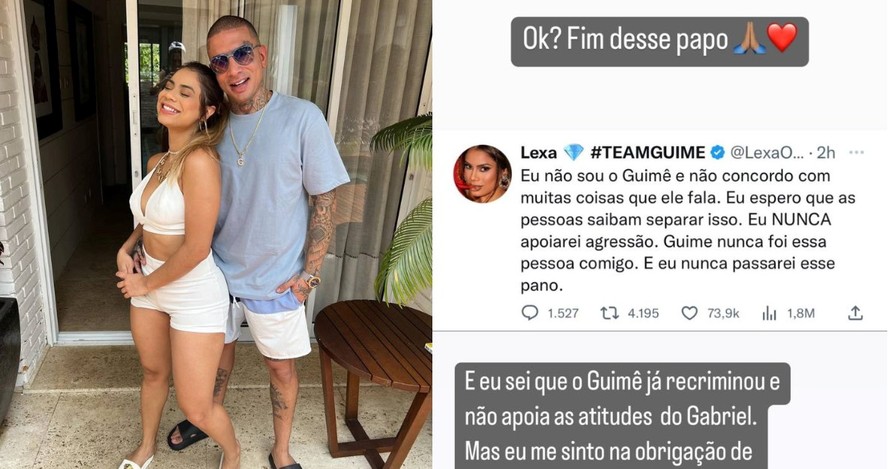Click the praying hands emoji
Viewport: 888px width, 469px height.
click(x=749, y=39)
